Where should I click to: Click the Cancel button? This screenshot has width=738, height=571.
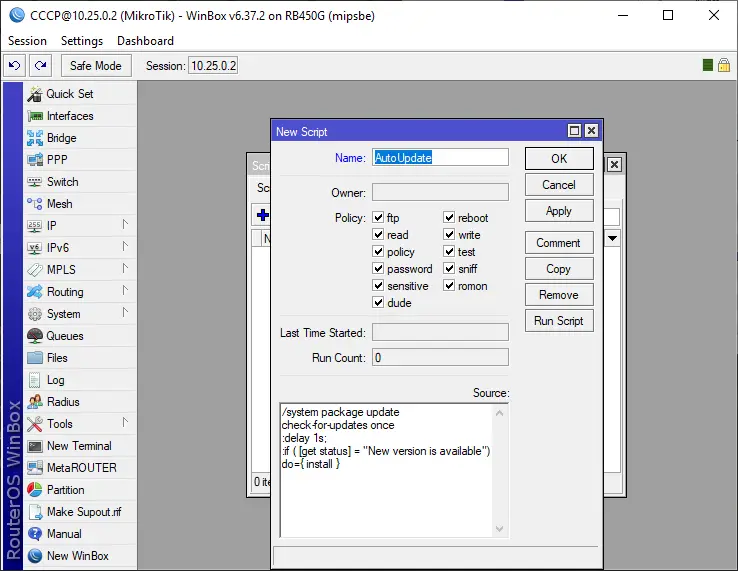pos(559,185)
